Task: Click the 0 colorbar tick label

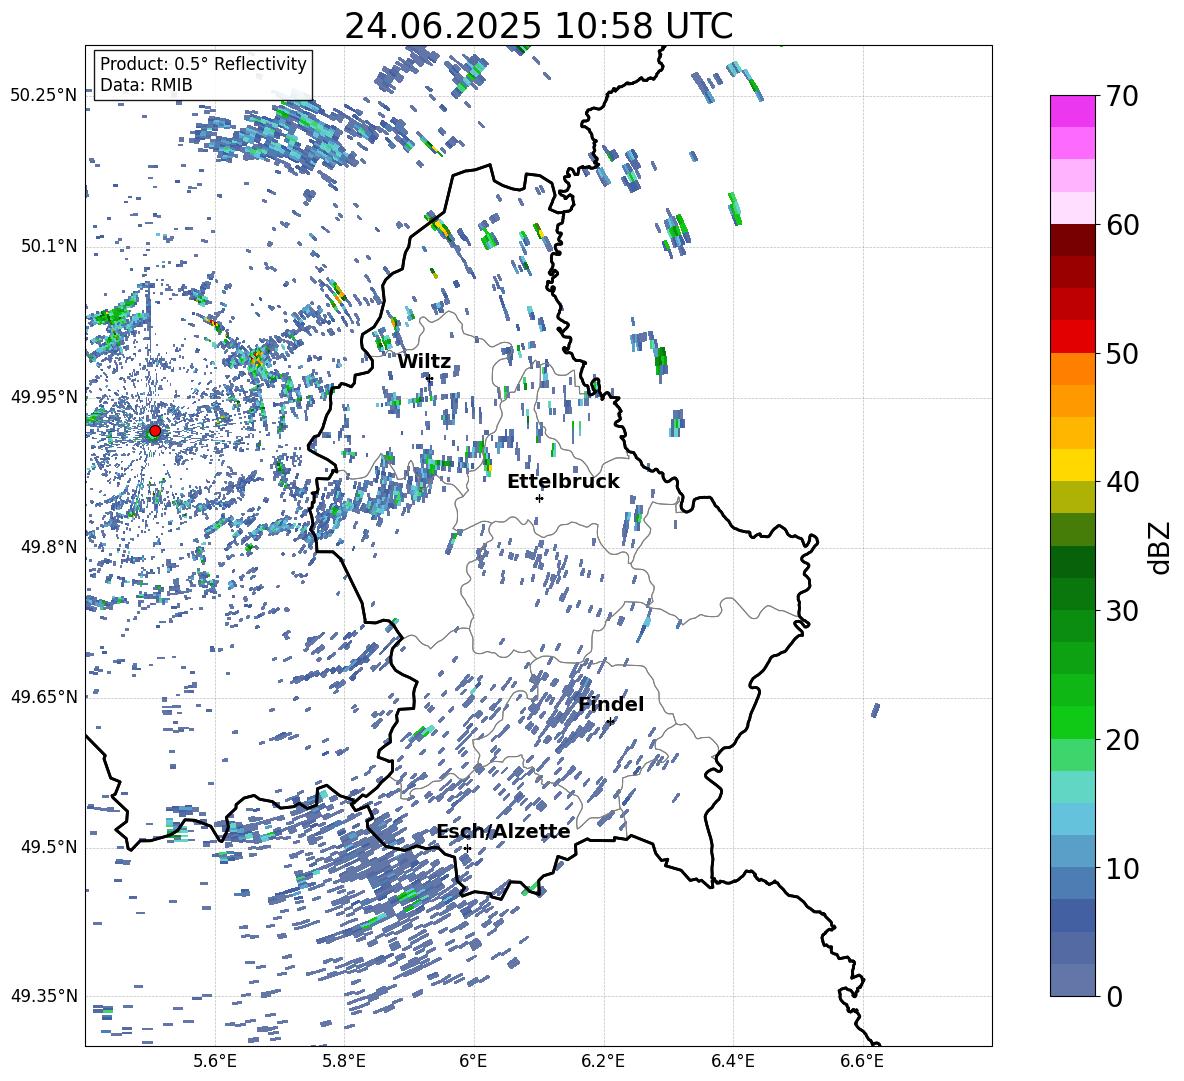Action: (x=1114, y=996)
